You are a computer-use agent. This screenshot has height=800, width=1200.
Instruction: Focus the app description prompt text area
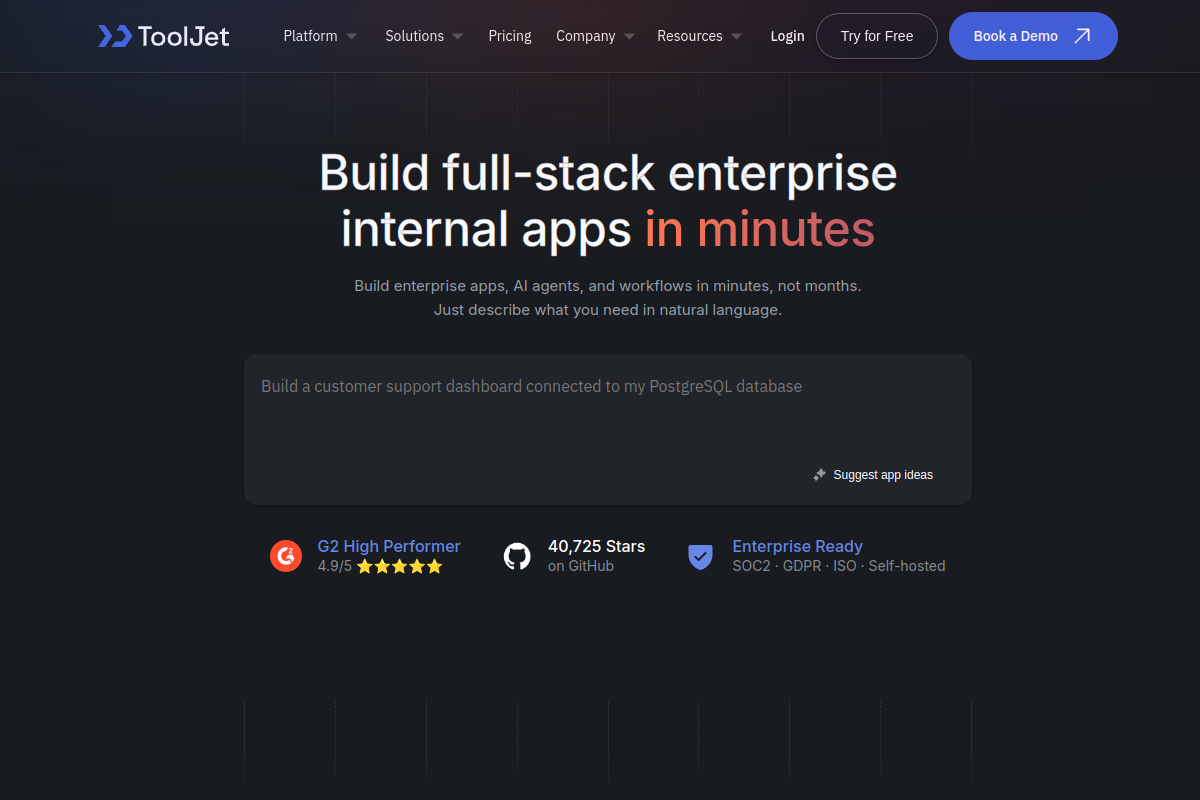[608, 429]
